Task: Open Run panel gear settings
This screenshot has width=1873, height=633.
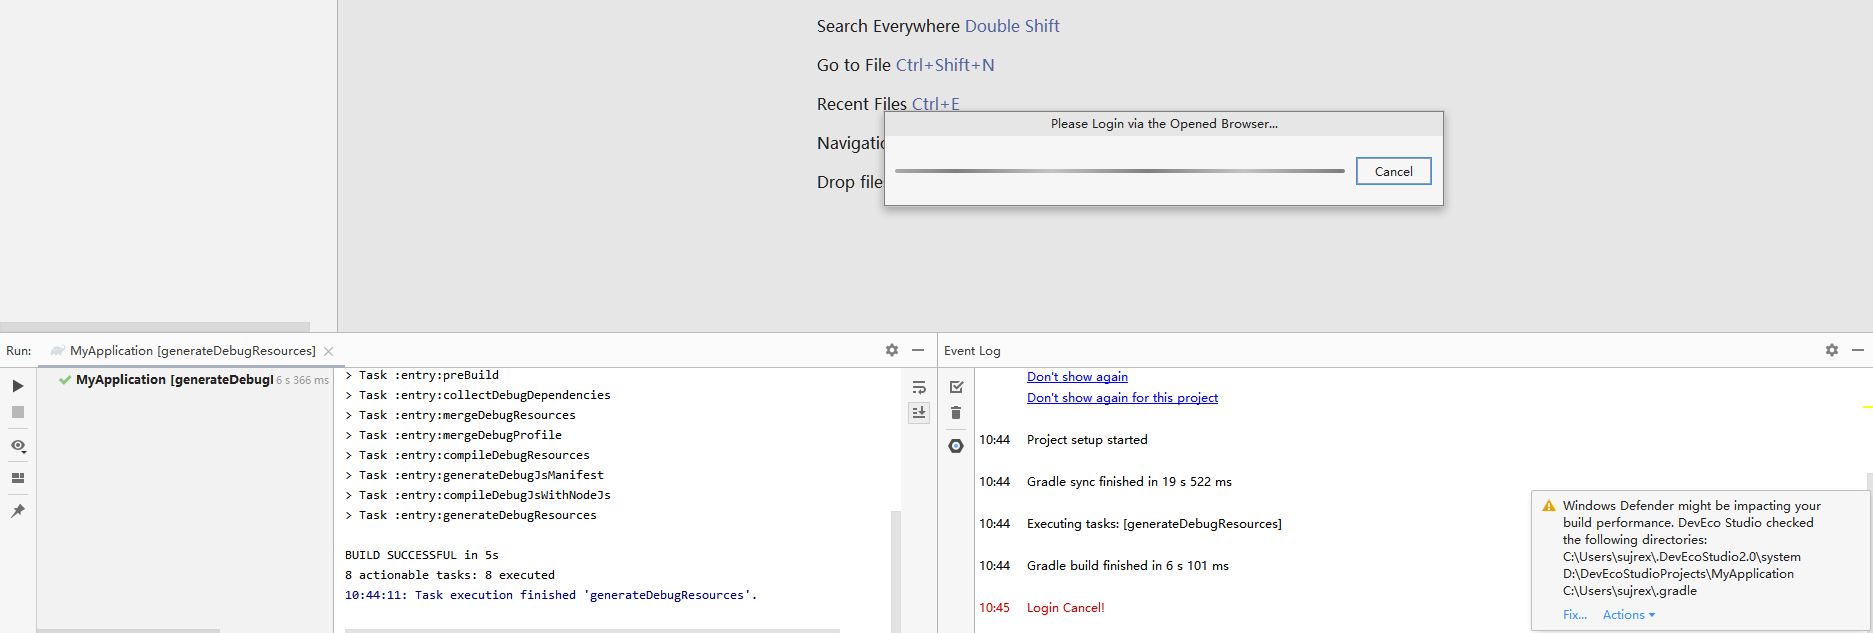Action: tap(892, 350)
